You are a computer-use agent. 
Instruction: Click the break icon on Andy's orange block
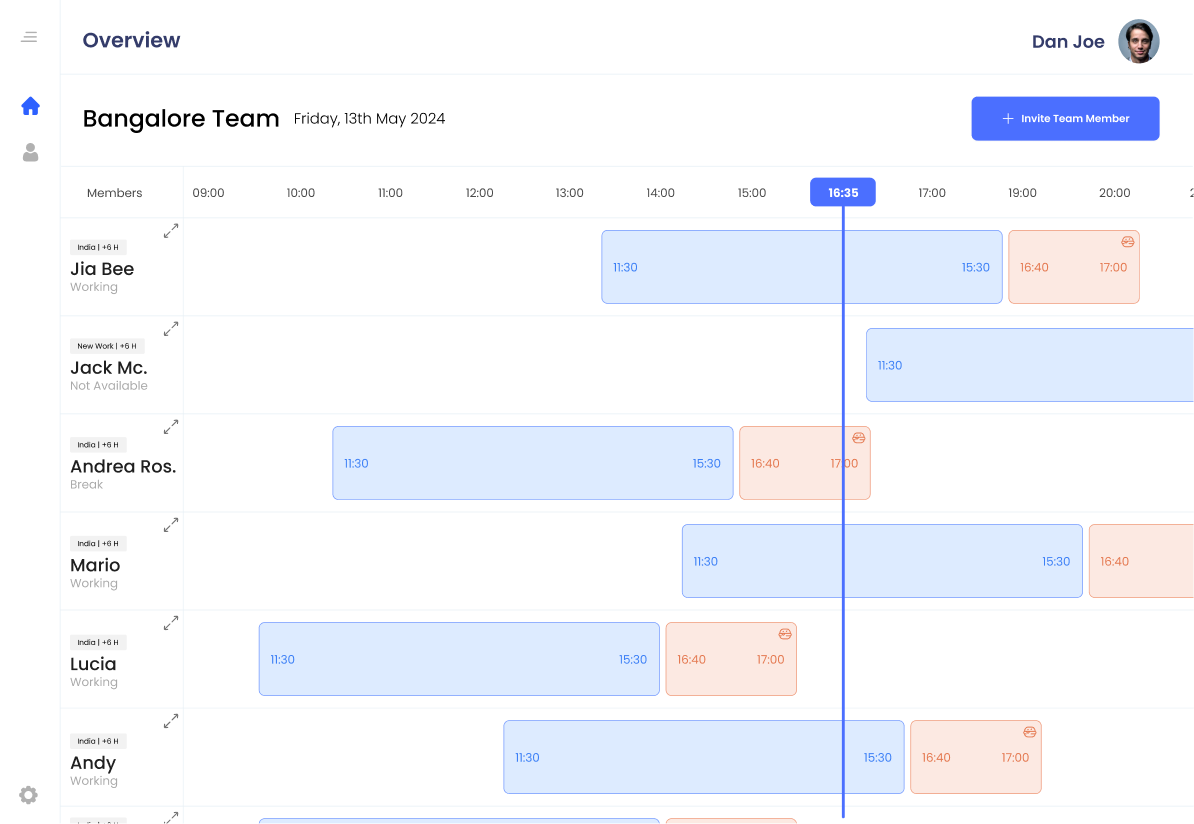[1029, 732]
